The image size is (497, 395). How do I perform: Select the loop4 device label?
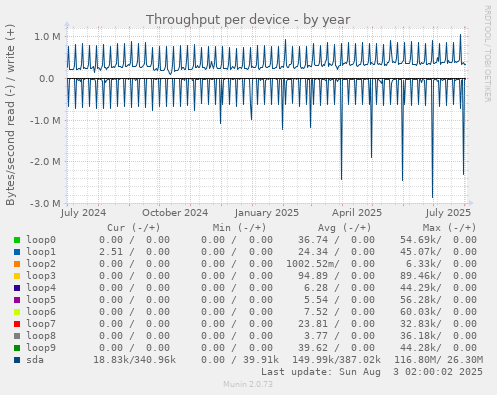point(41,288)
